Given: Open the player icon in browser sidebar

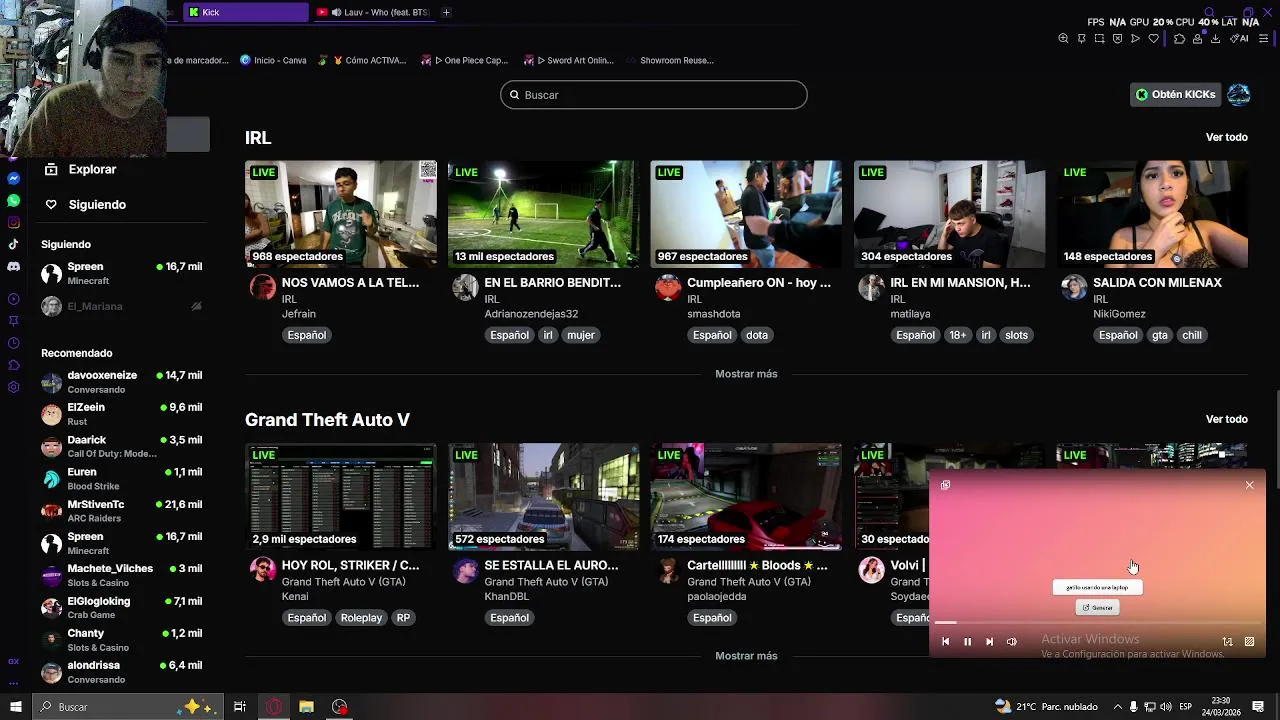Looking at the screenshot, I should 14,299.
